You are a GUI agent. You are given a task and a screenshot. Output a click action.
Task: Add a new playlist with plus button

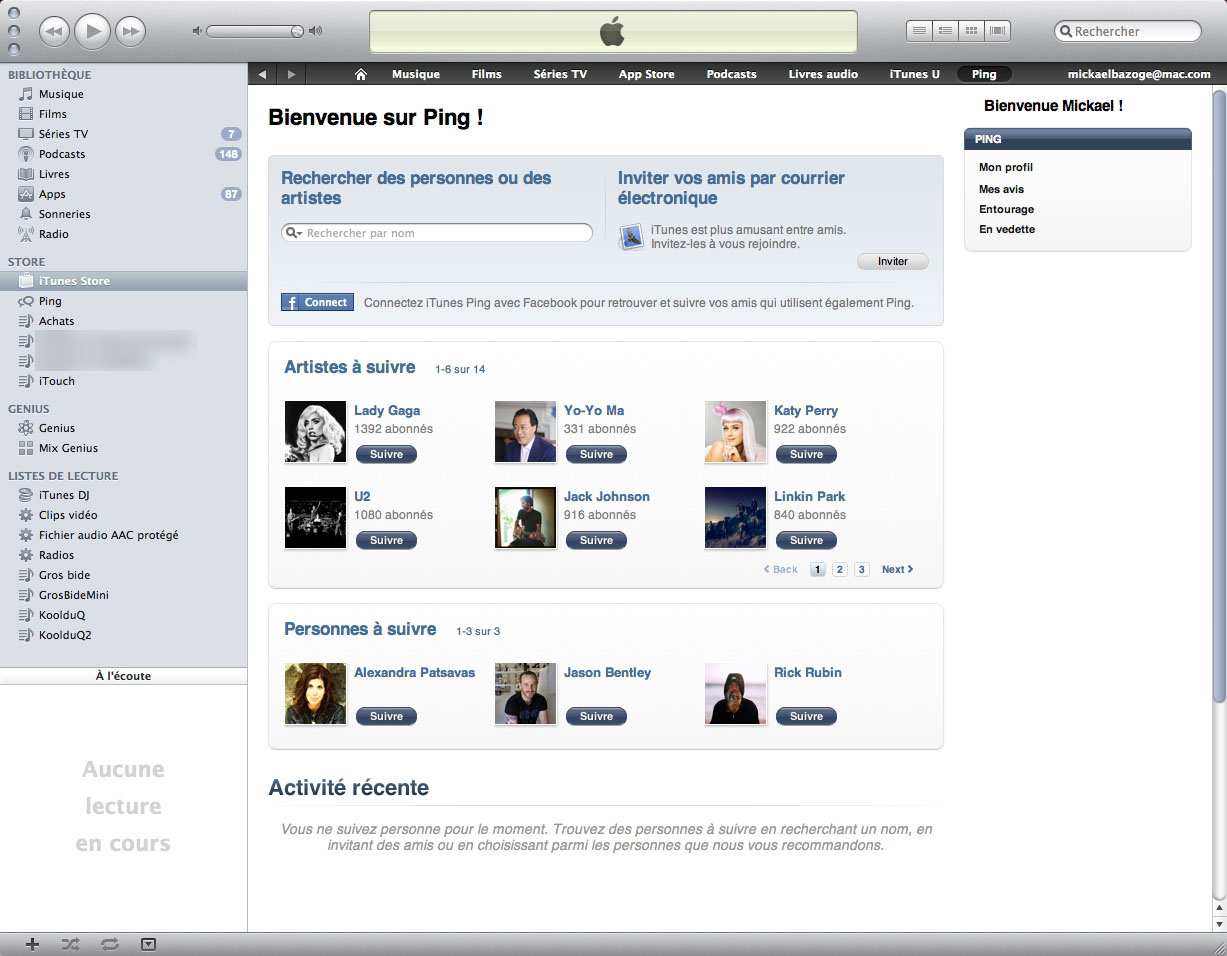(32, 943)
